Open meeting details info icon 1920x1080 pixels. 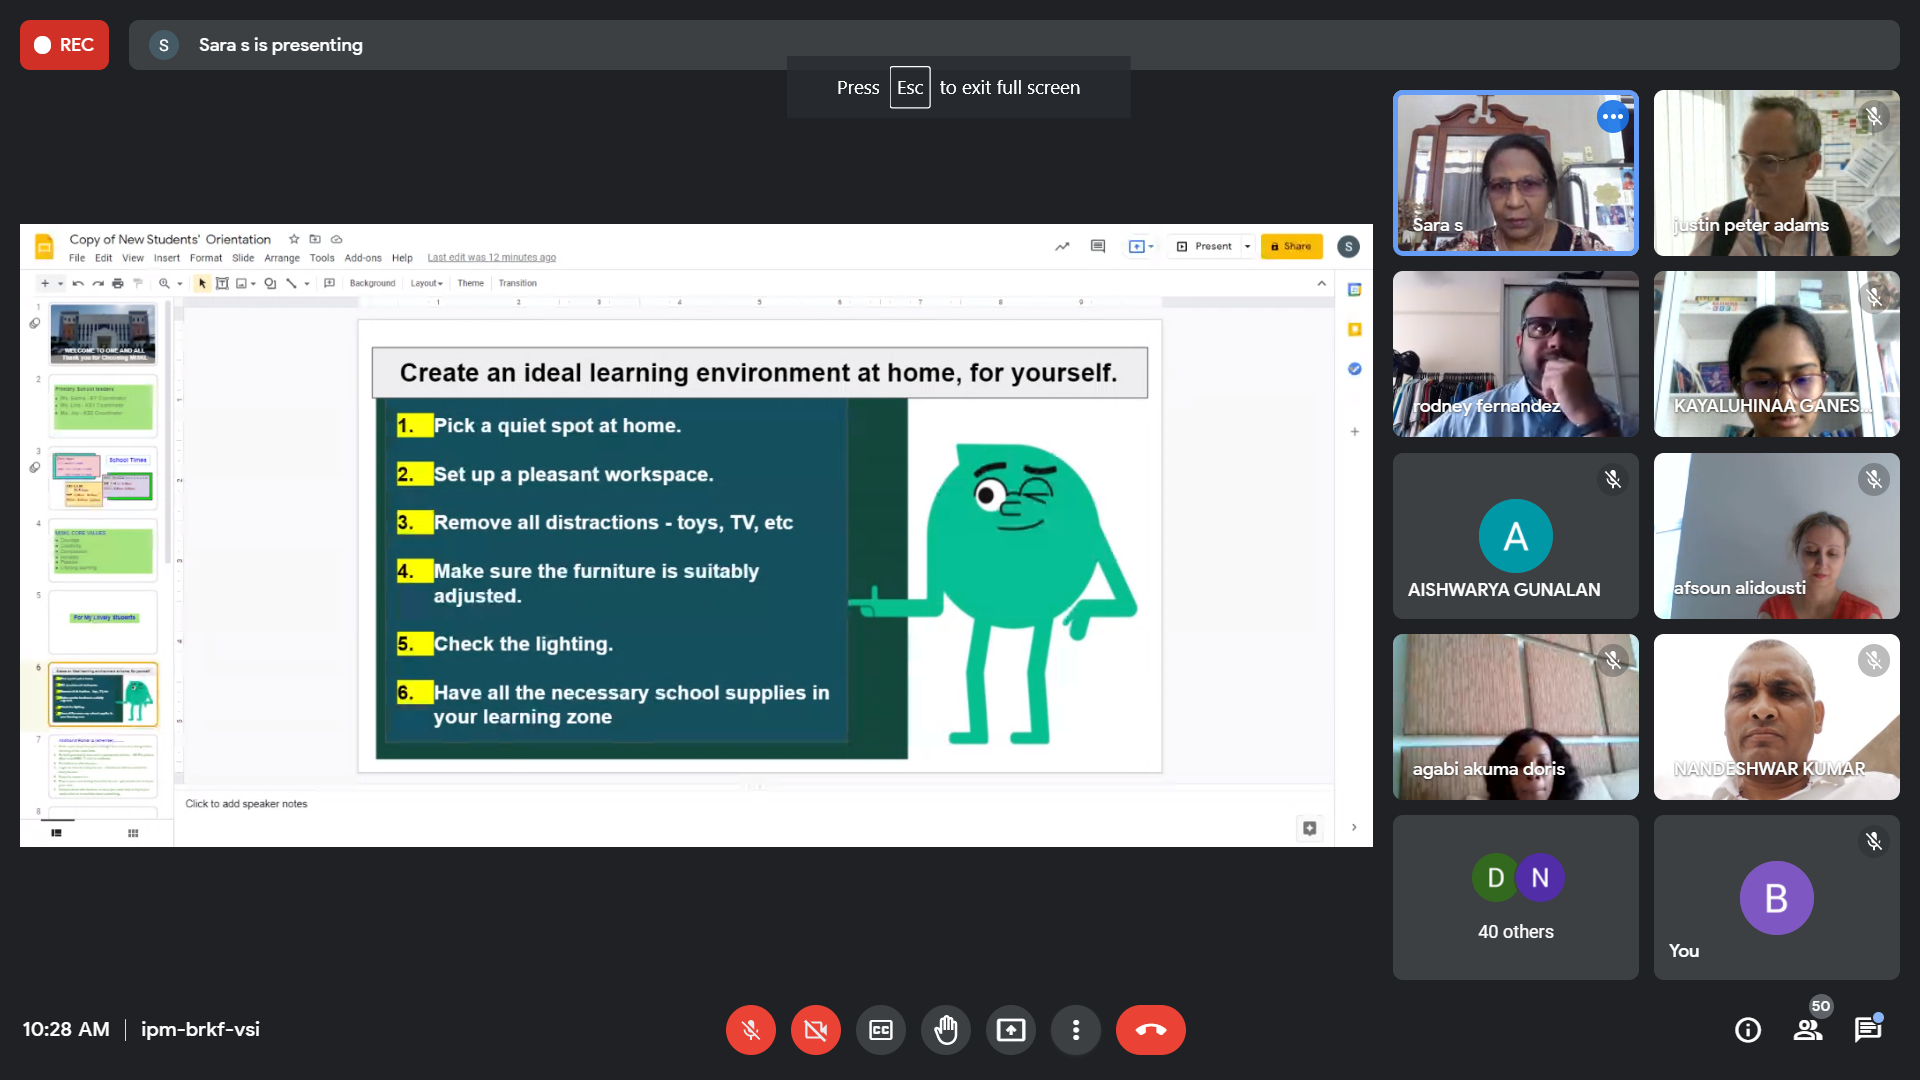point(1748,1030)
